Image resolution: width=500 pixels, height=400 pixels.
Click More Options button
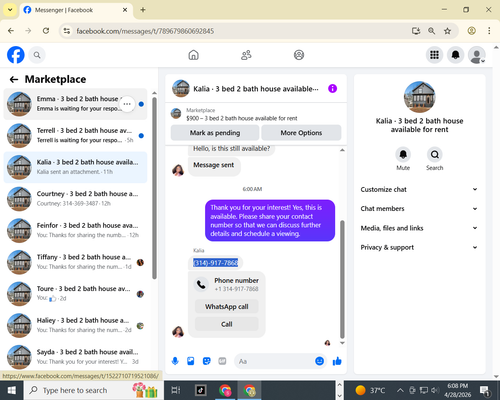301,133
